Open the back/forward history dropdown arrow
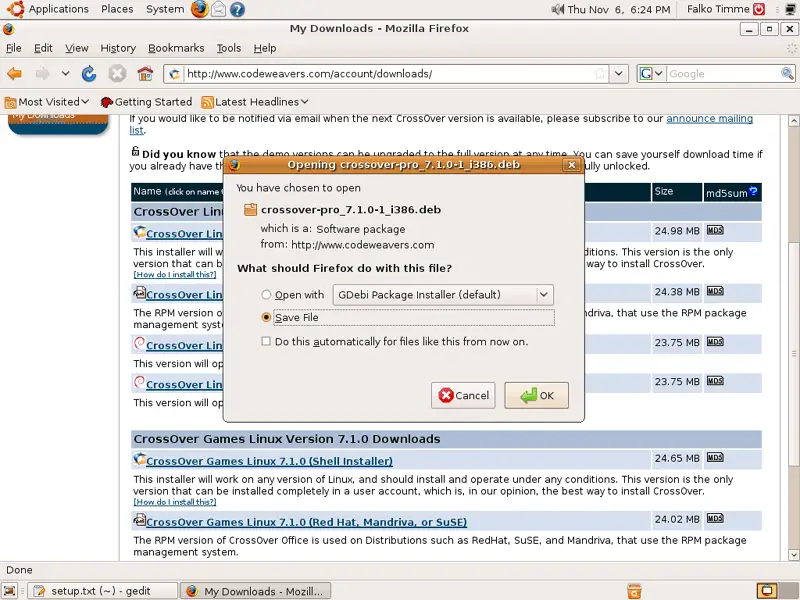 [x=65, y=73]
